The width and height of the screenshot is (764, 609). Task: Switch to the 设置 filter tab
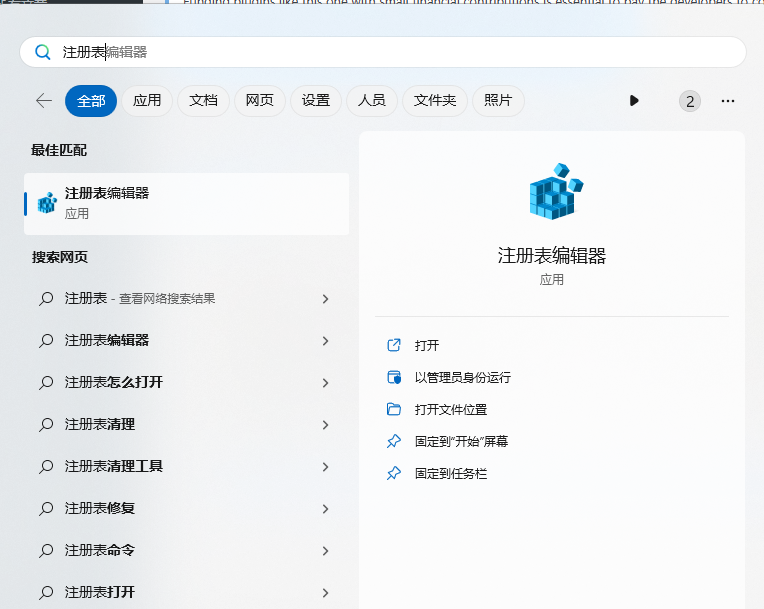pos(316,101)
